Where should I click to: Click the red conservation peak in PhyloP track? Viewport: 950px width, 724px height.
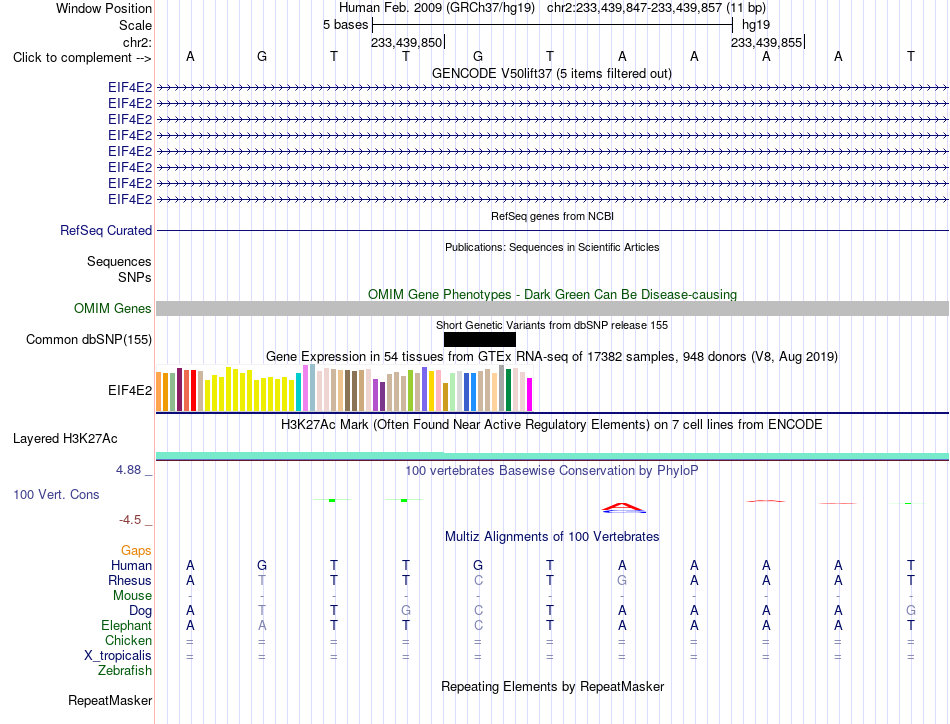click(x=623, y=508)
